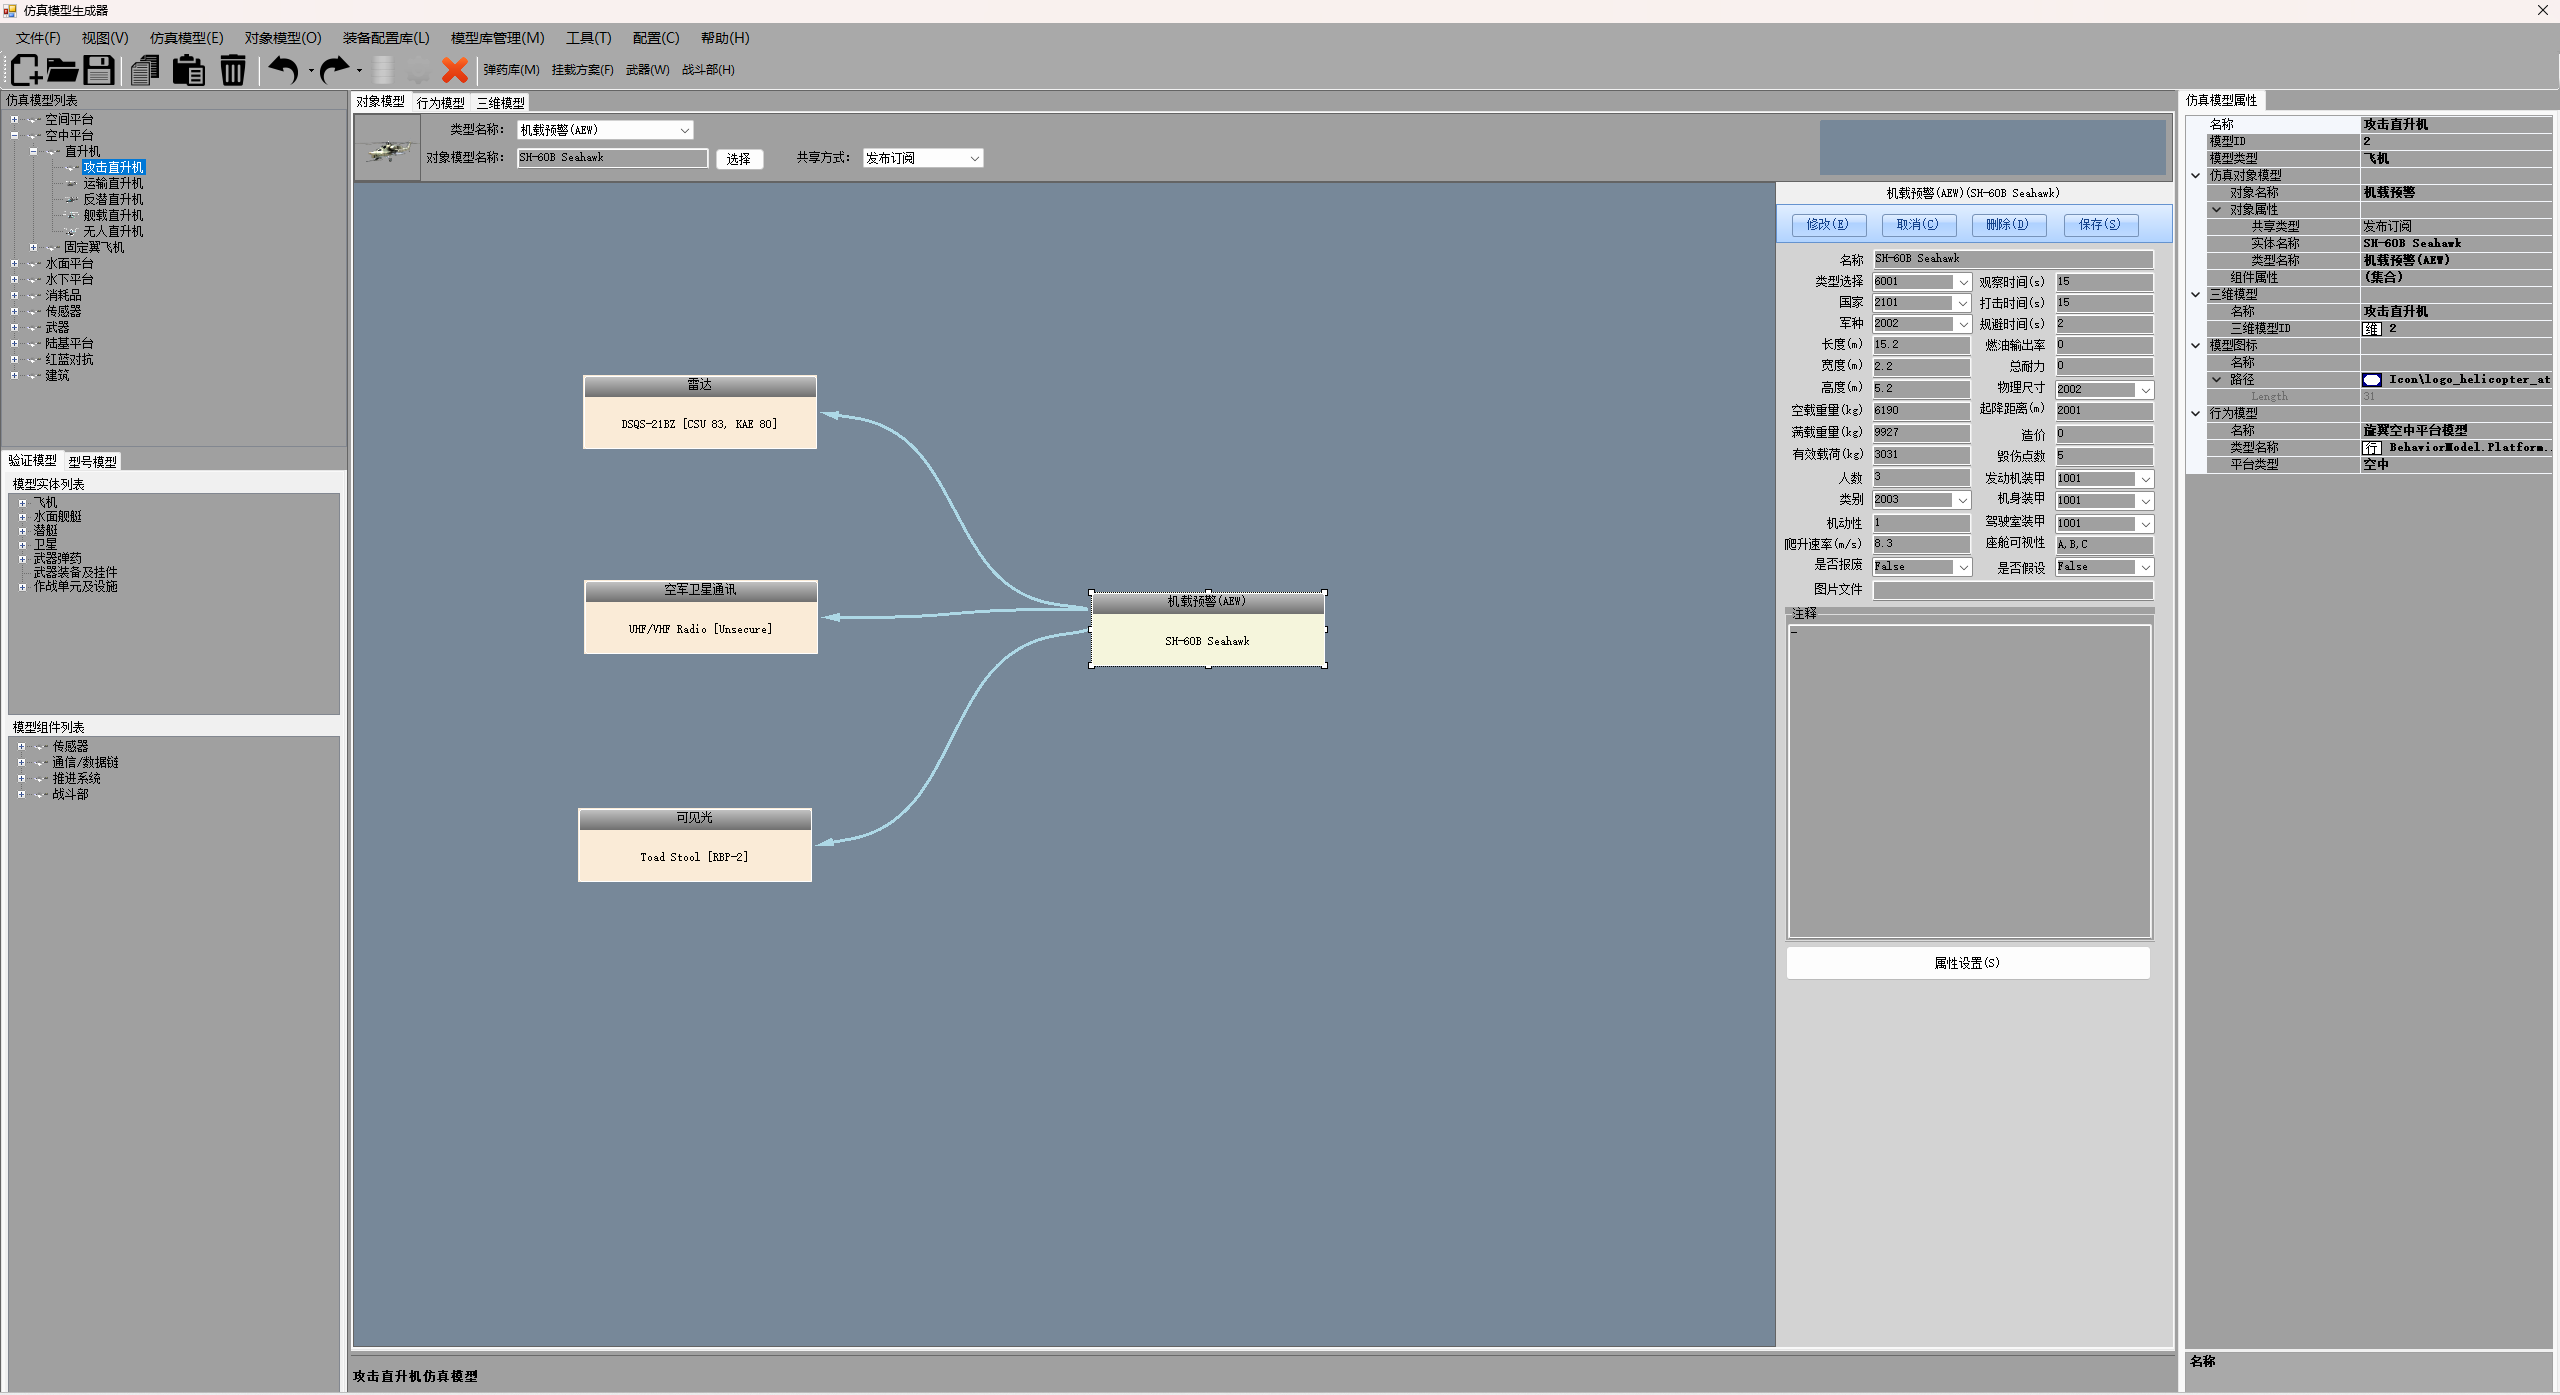Click the 名称 input field SH-60B Seahawk
This screenshot has width=2560, height=1395.
(2012, 259)
